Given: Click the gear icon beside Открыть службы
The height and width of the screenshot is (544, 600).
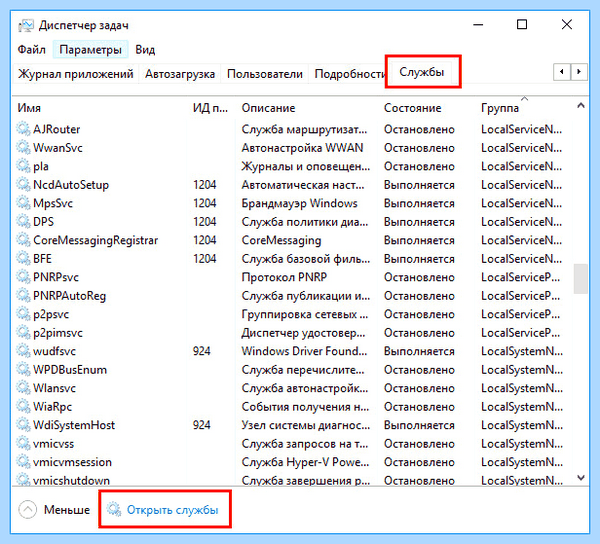Looking at the screenshot, I should click(x=114, y=509).
